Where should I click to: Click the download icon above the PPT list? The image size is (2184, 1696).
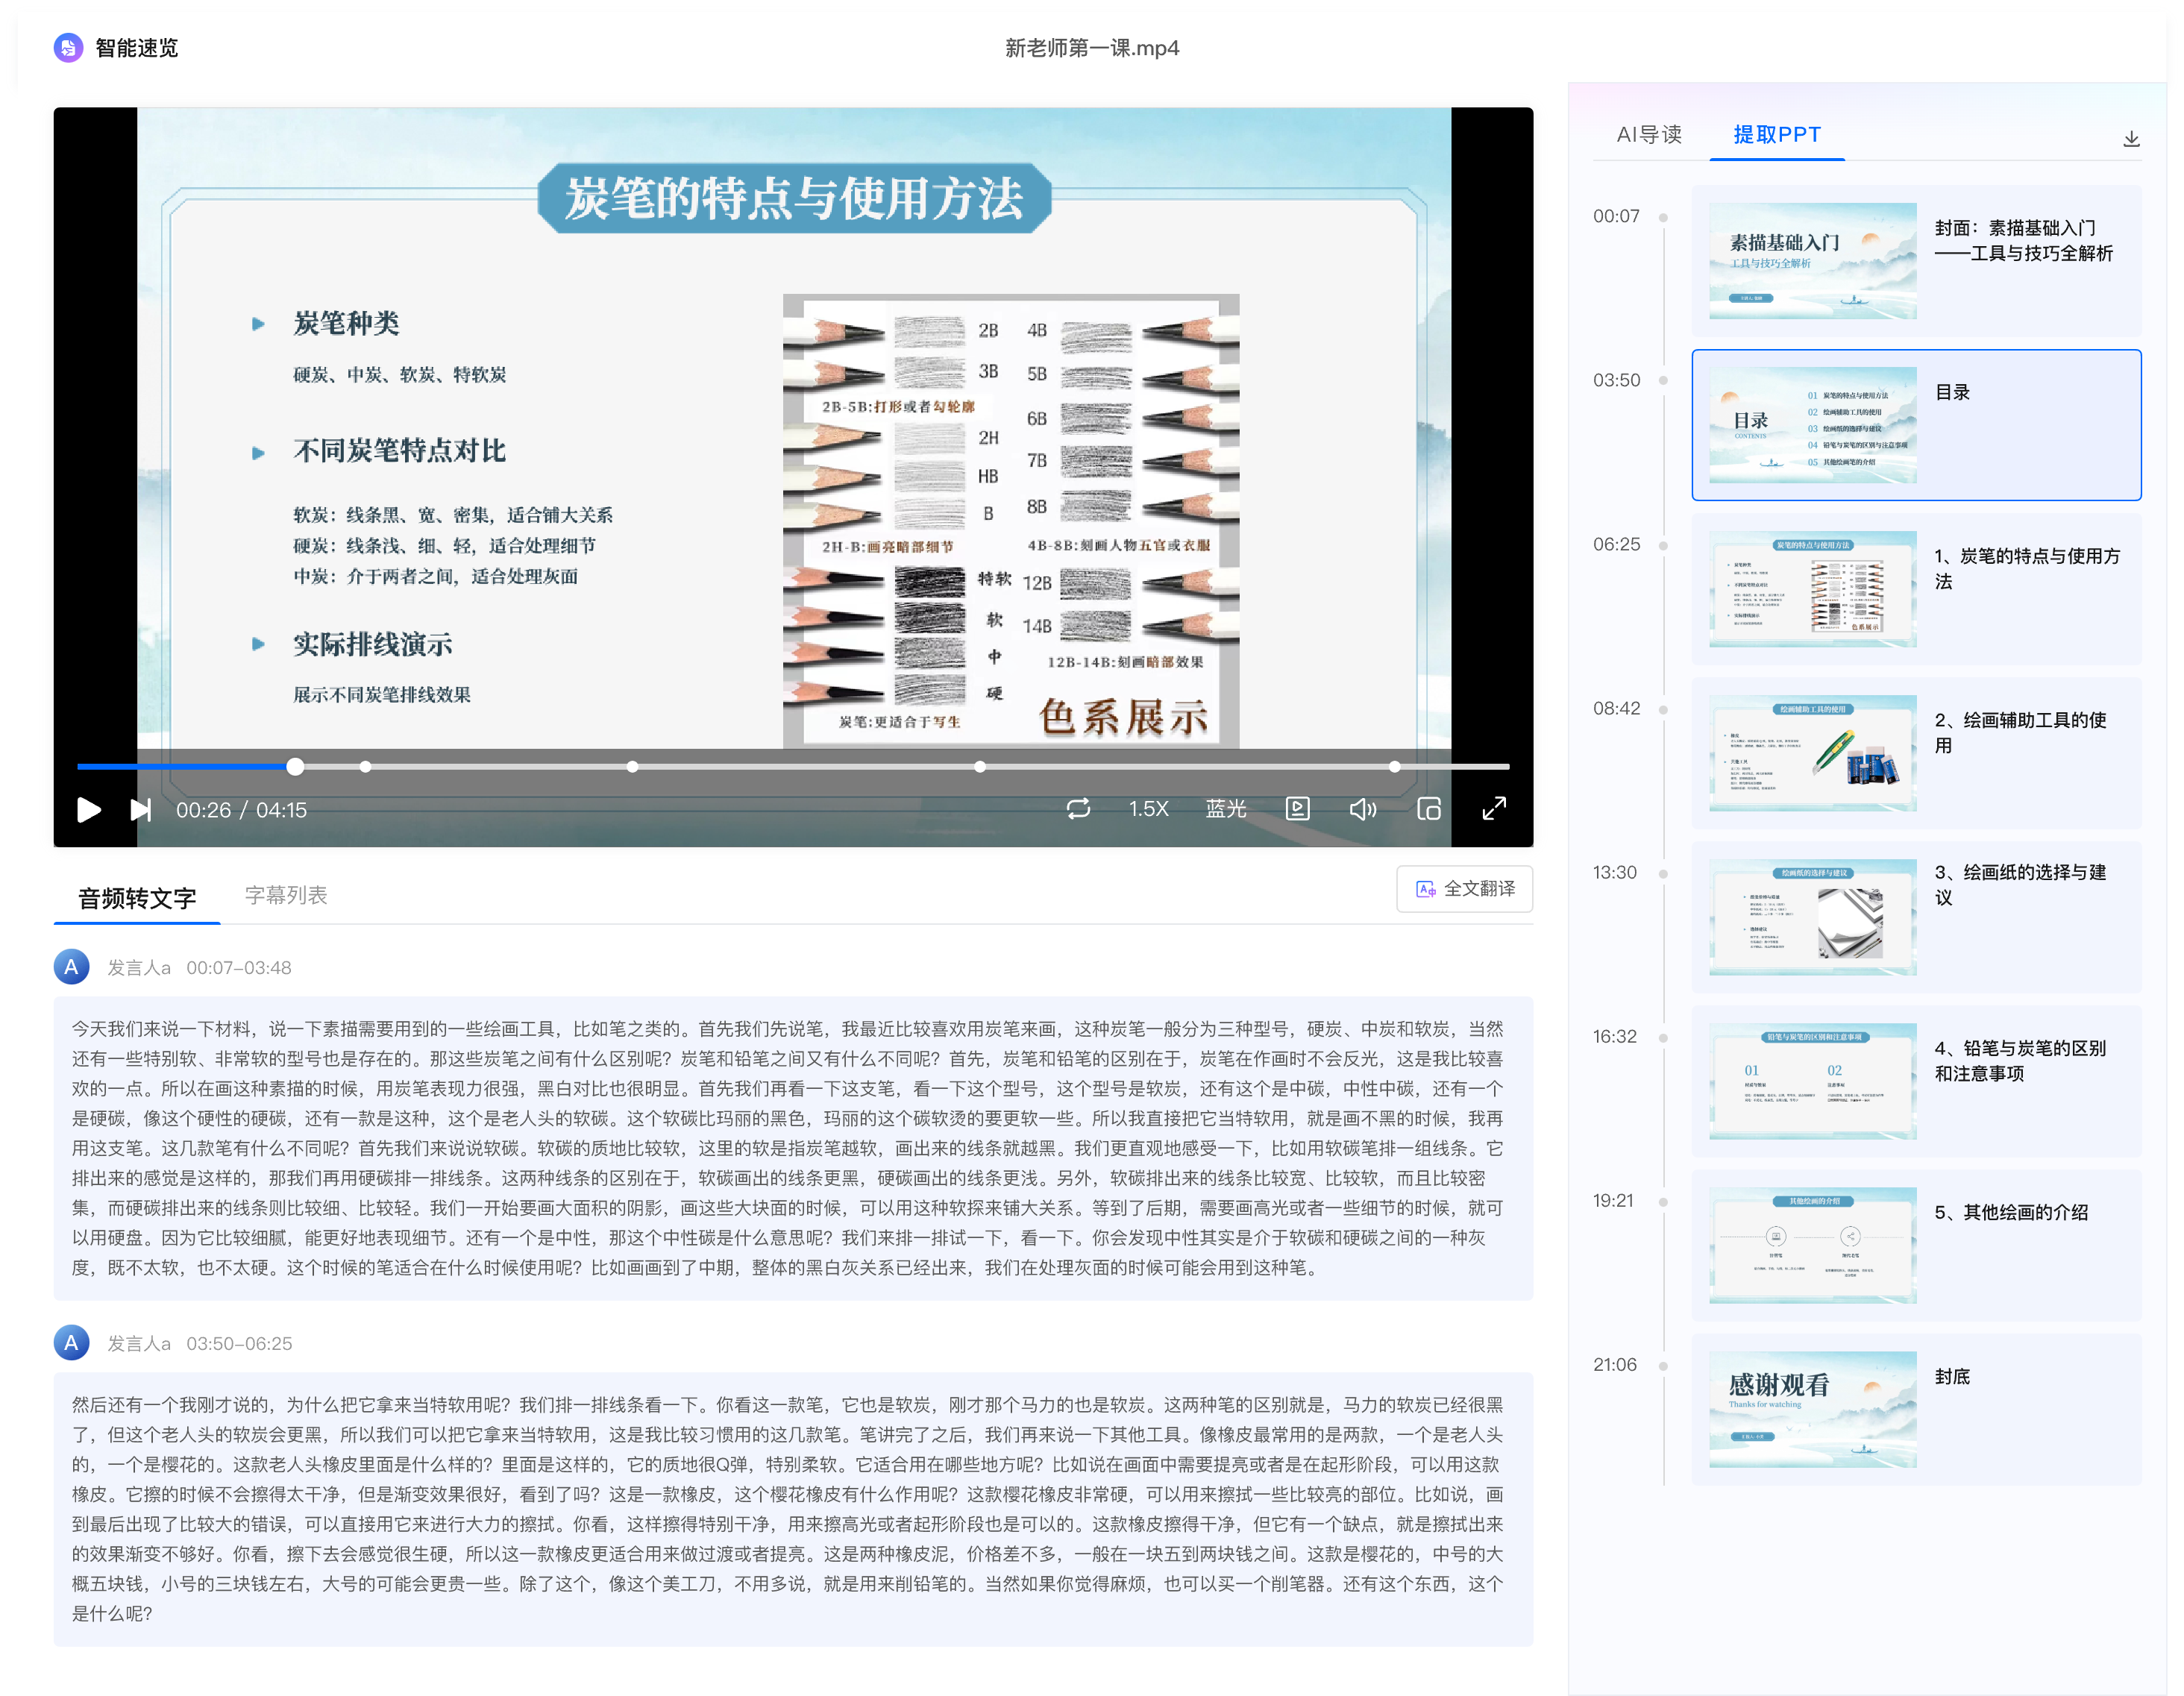click(2132, 139)
